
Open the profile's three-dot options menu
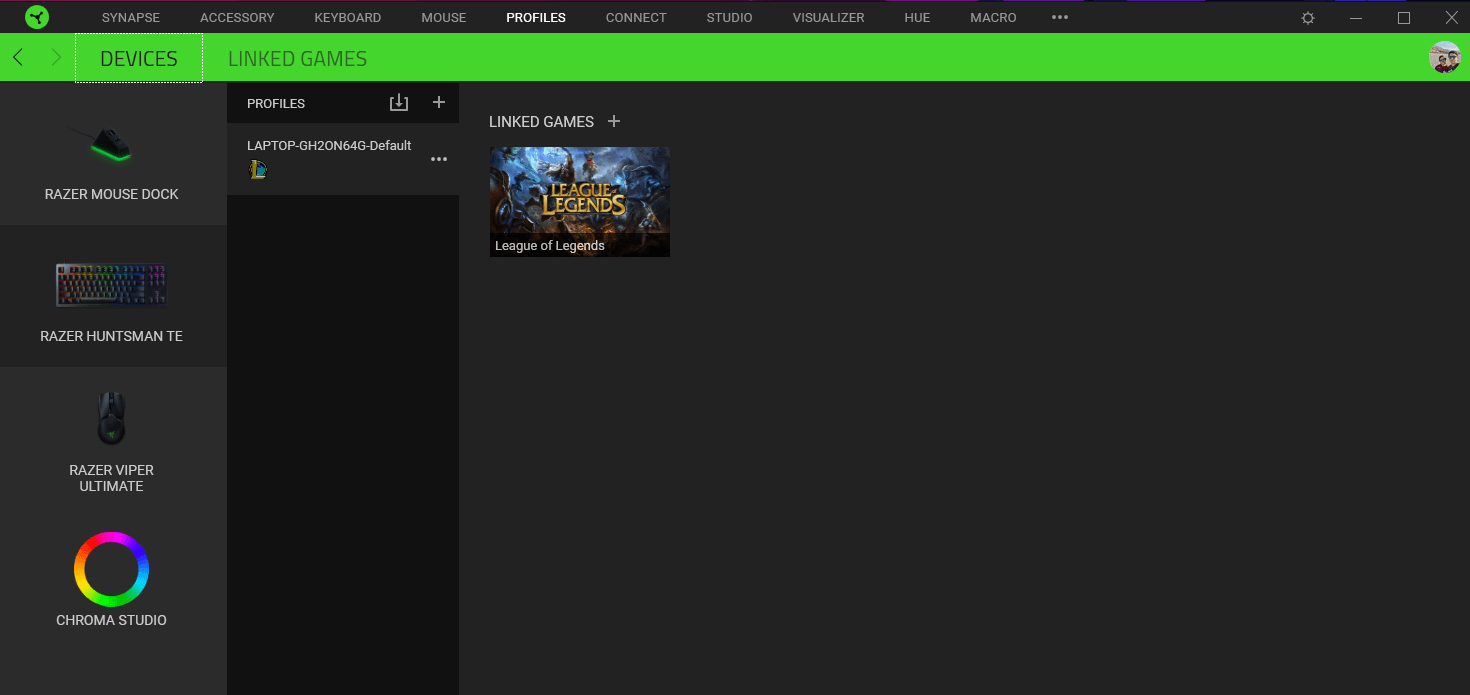[x=438, y=159]
